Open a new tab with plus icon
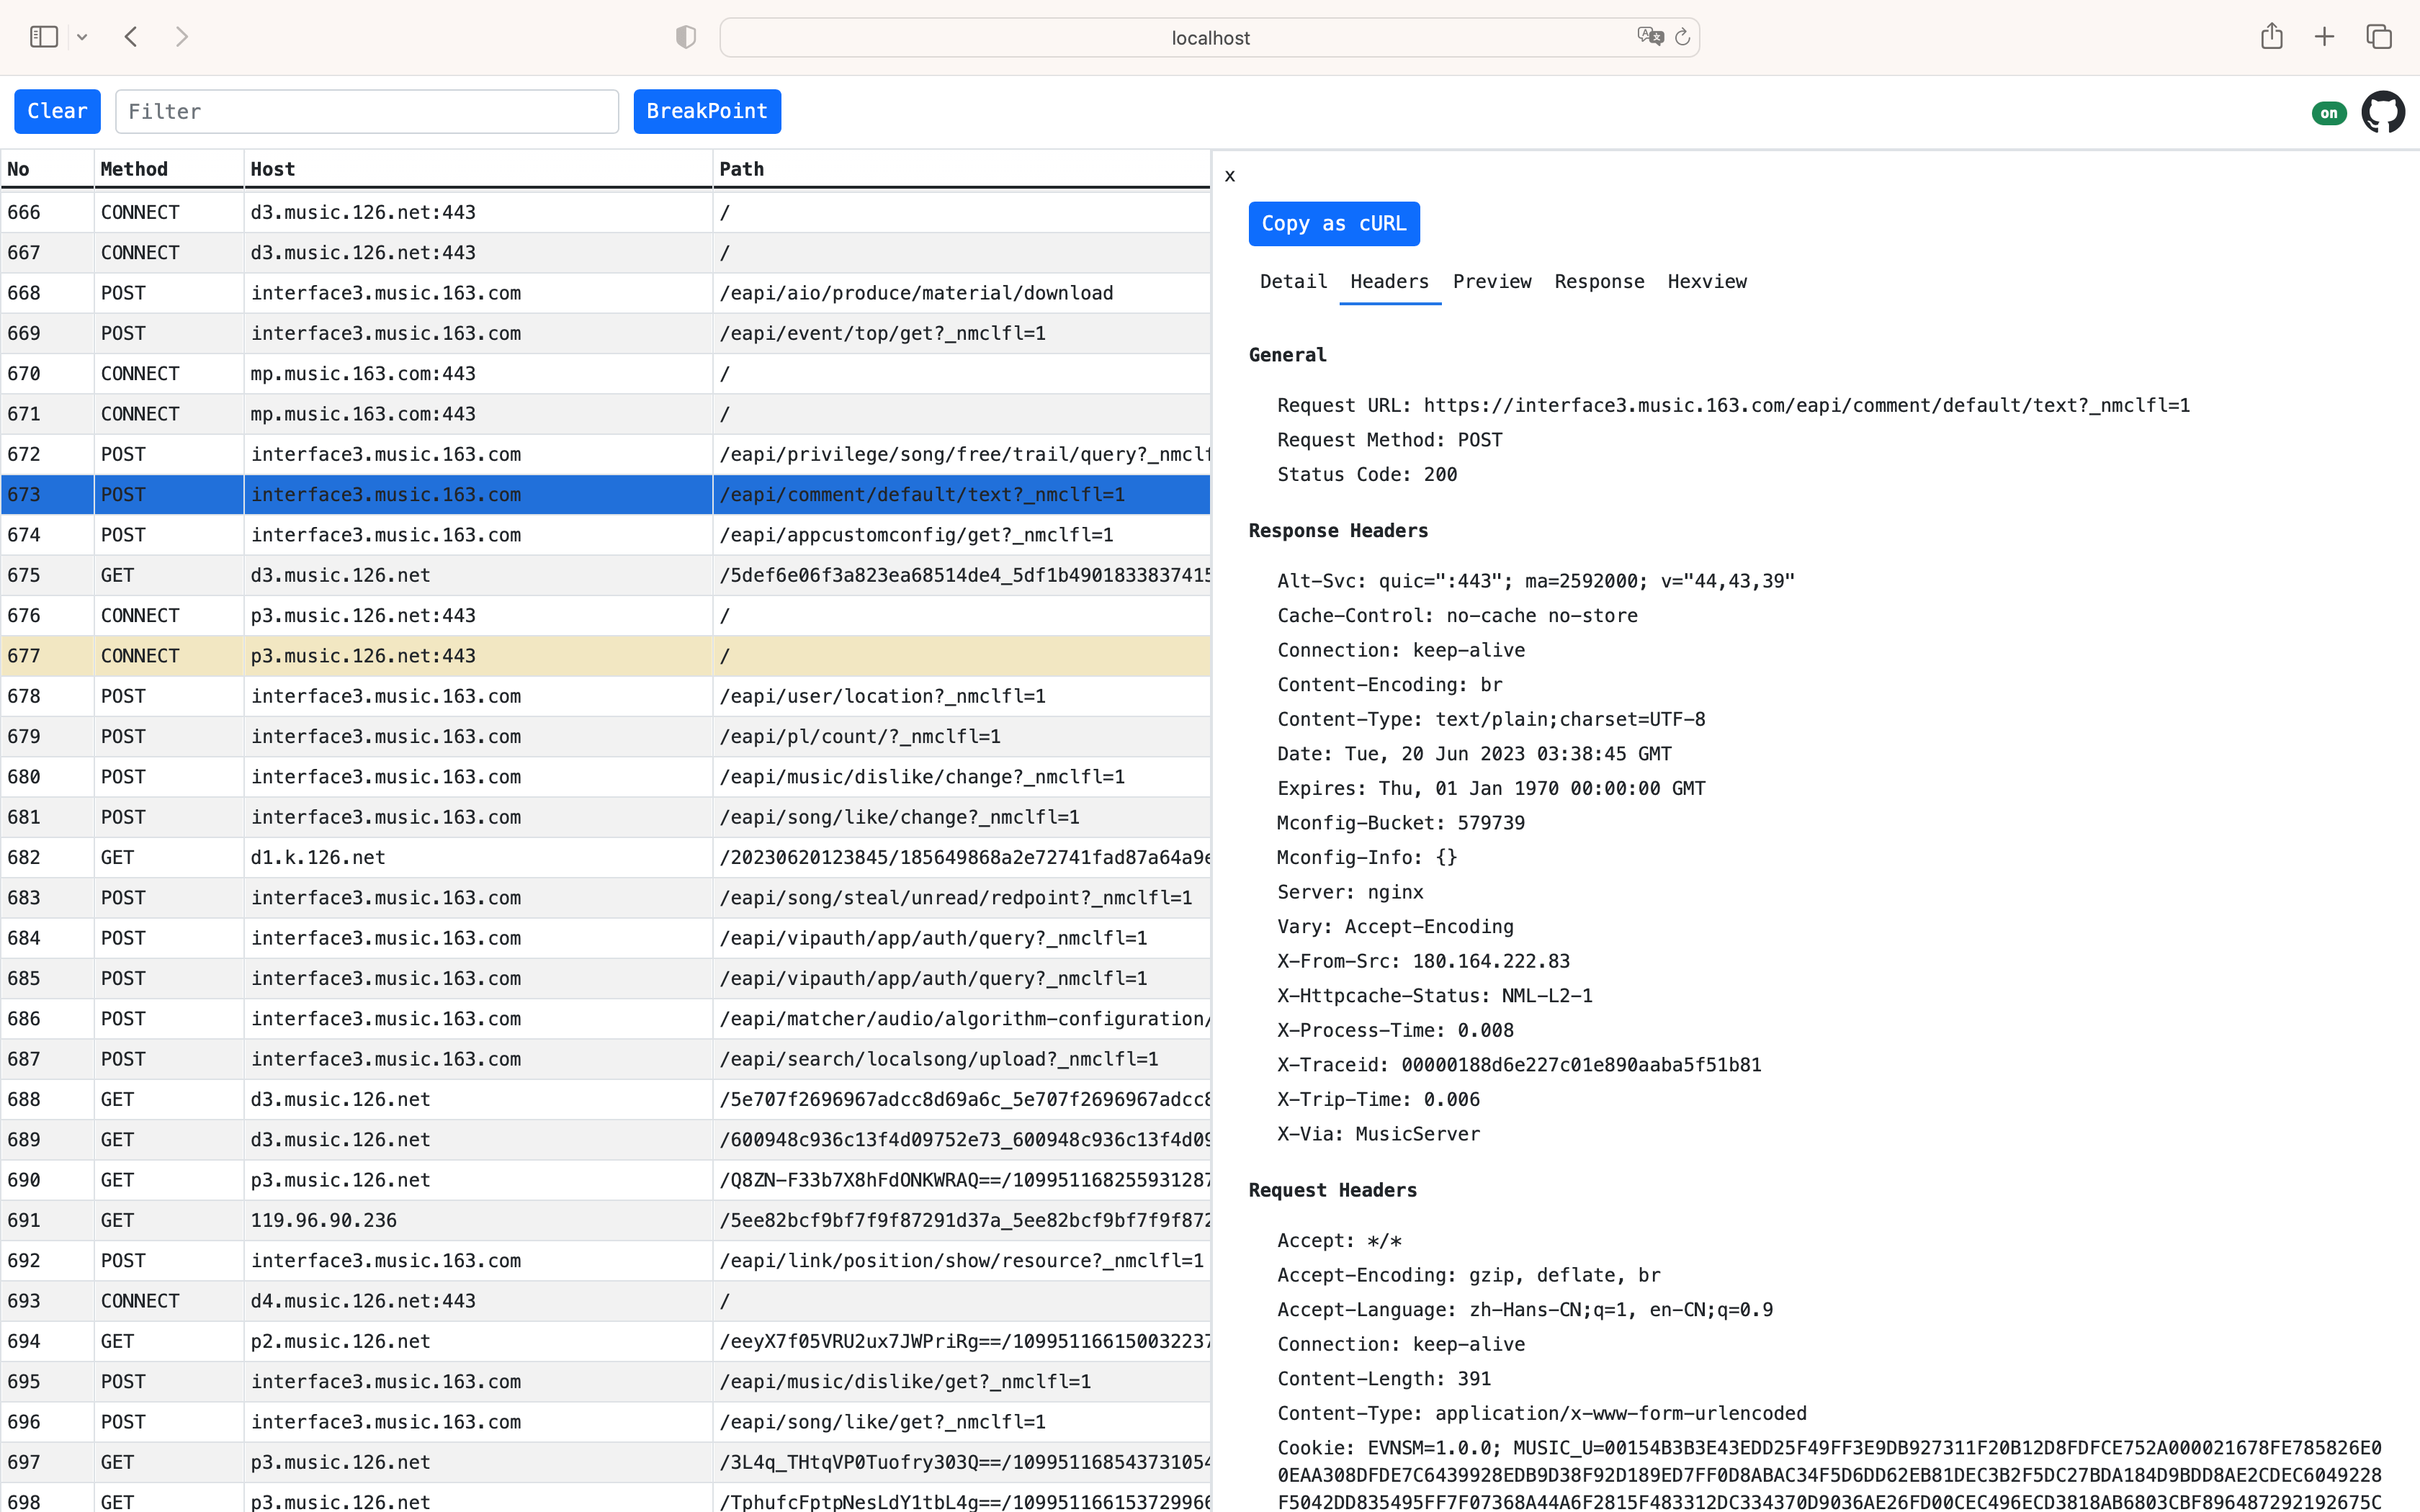 (2324, 37)
